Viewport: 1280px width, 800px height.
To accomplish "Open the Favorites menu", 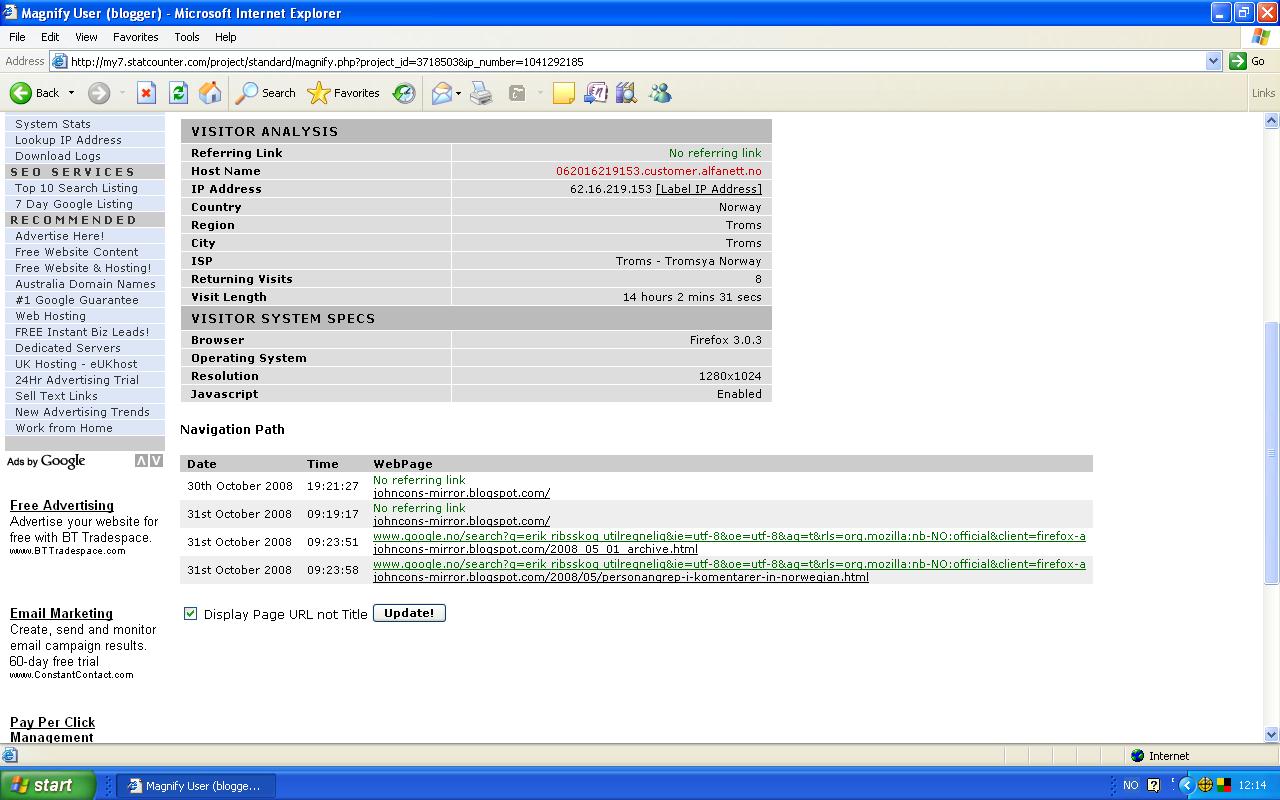I will pos(135,37).
